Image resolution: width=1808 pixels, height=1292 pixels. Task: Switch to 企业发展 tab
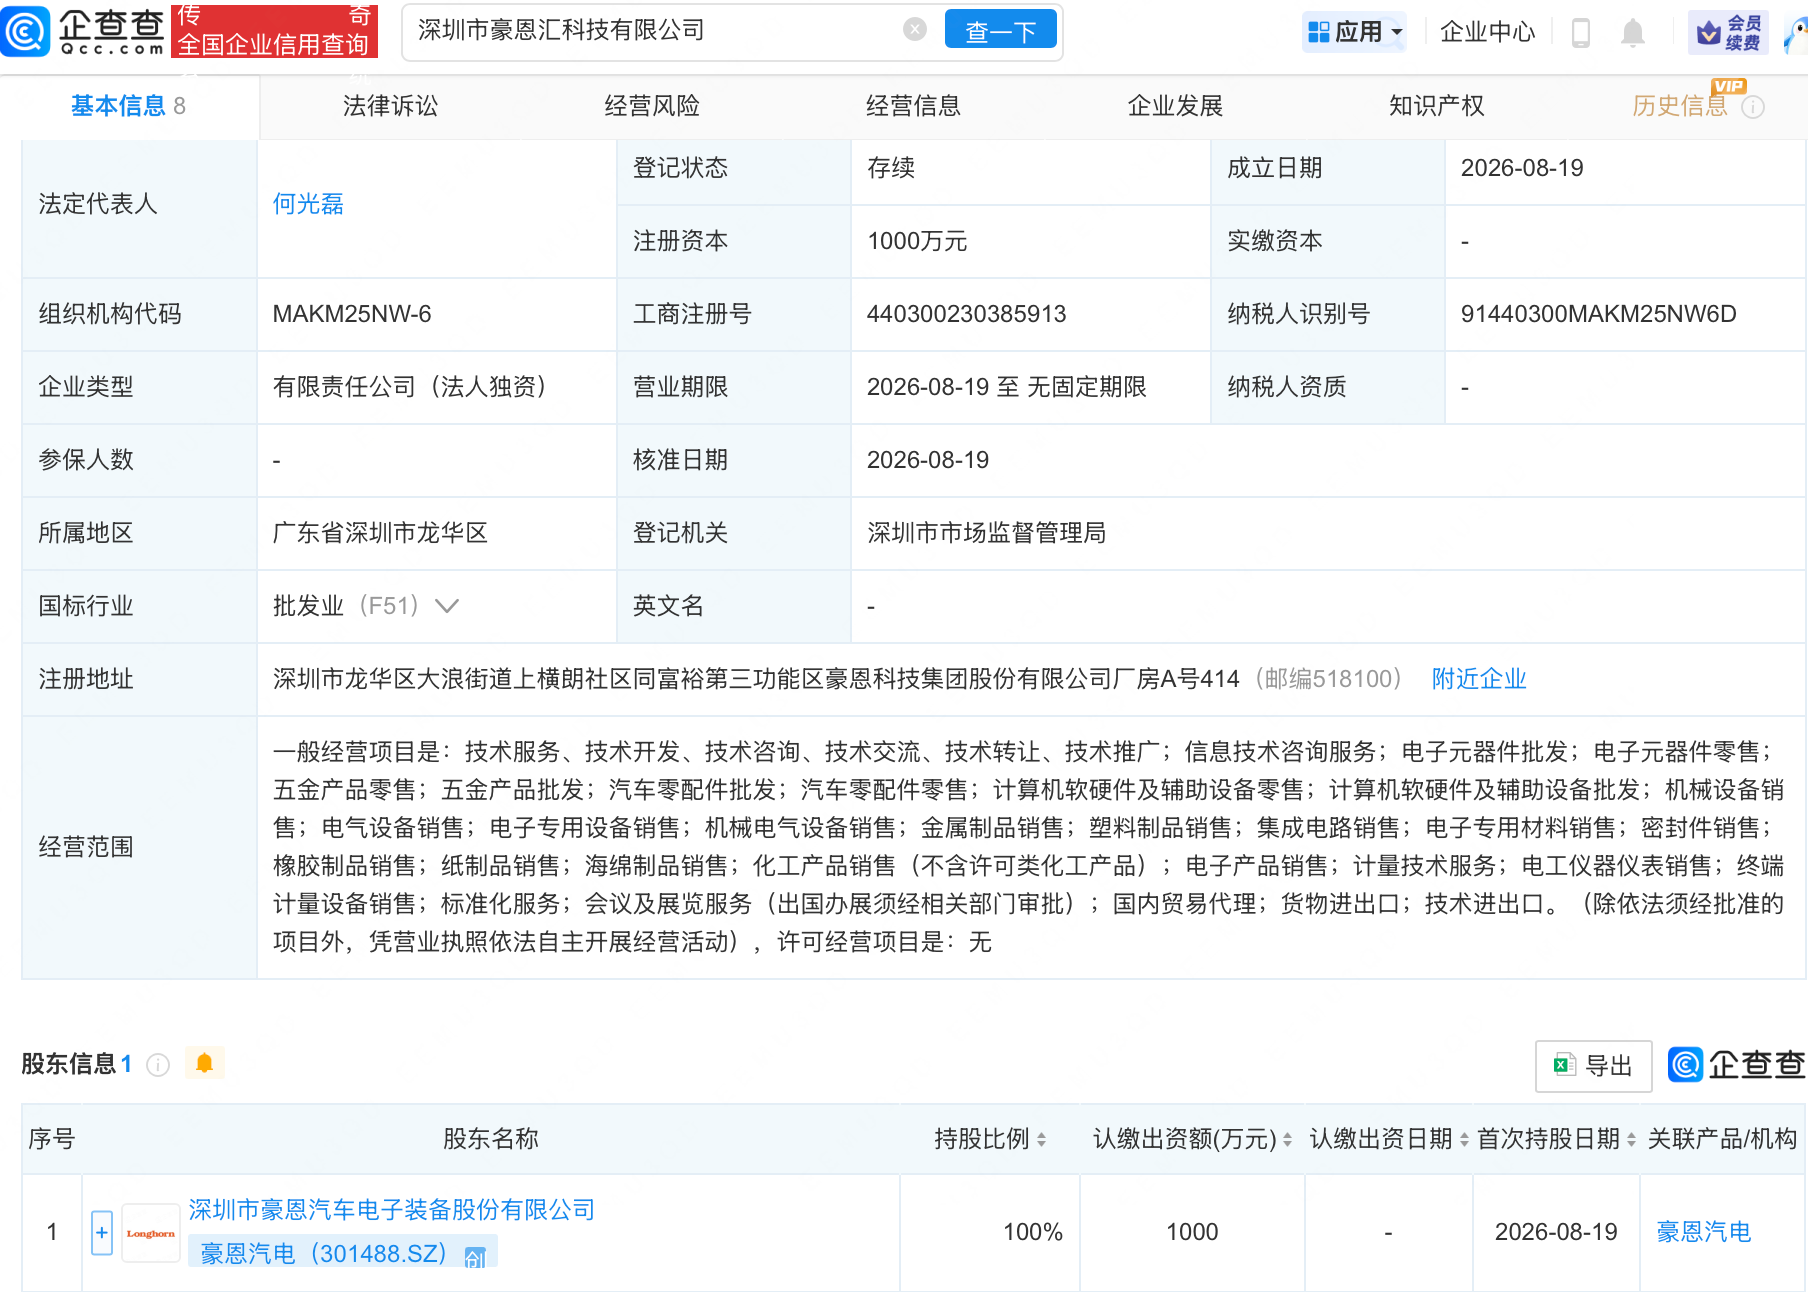(1175, 106)
